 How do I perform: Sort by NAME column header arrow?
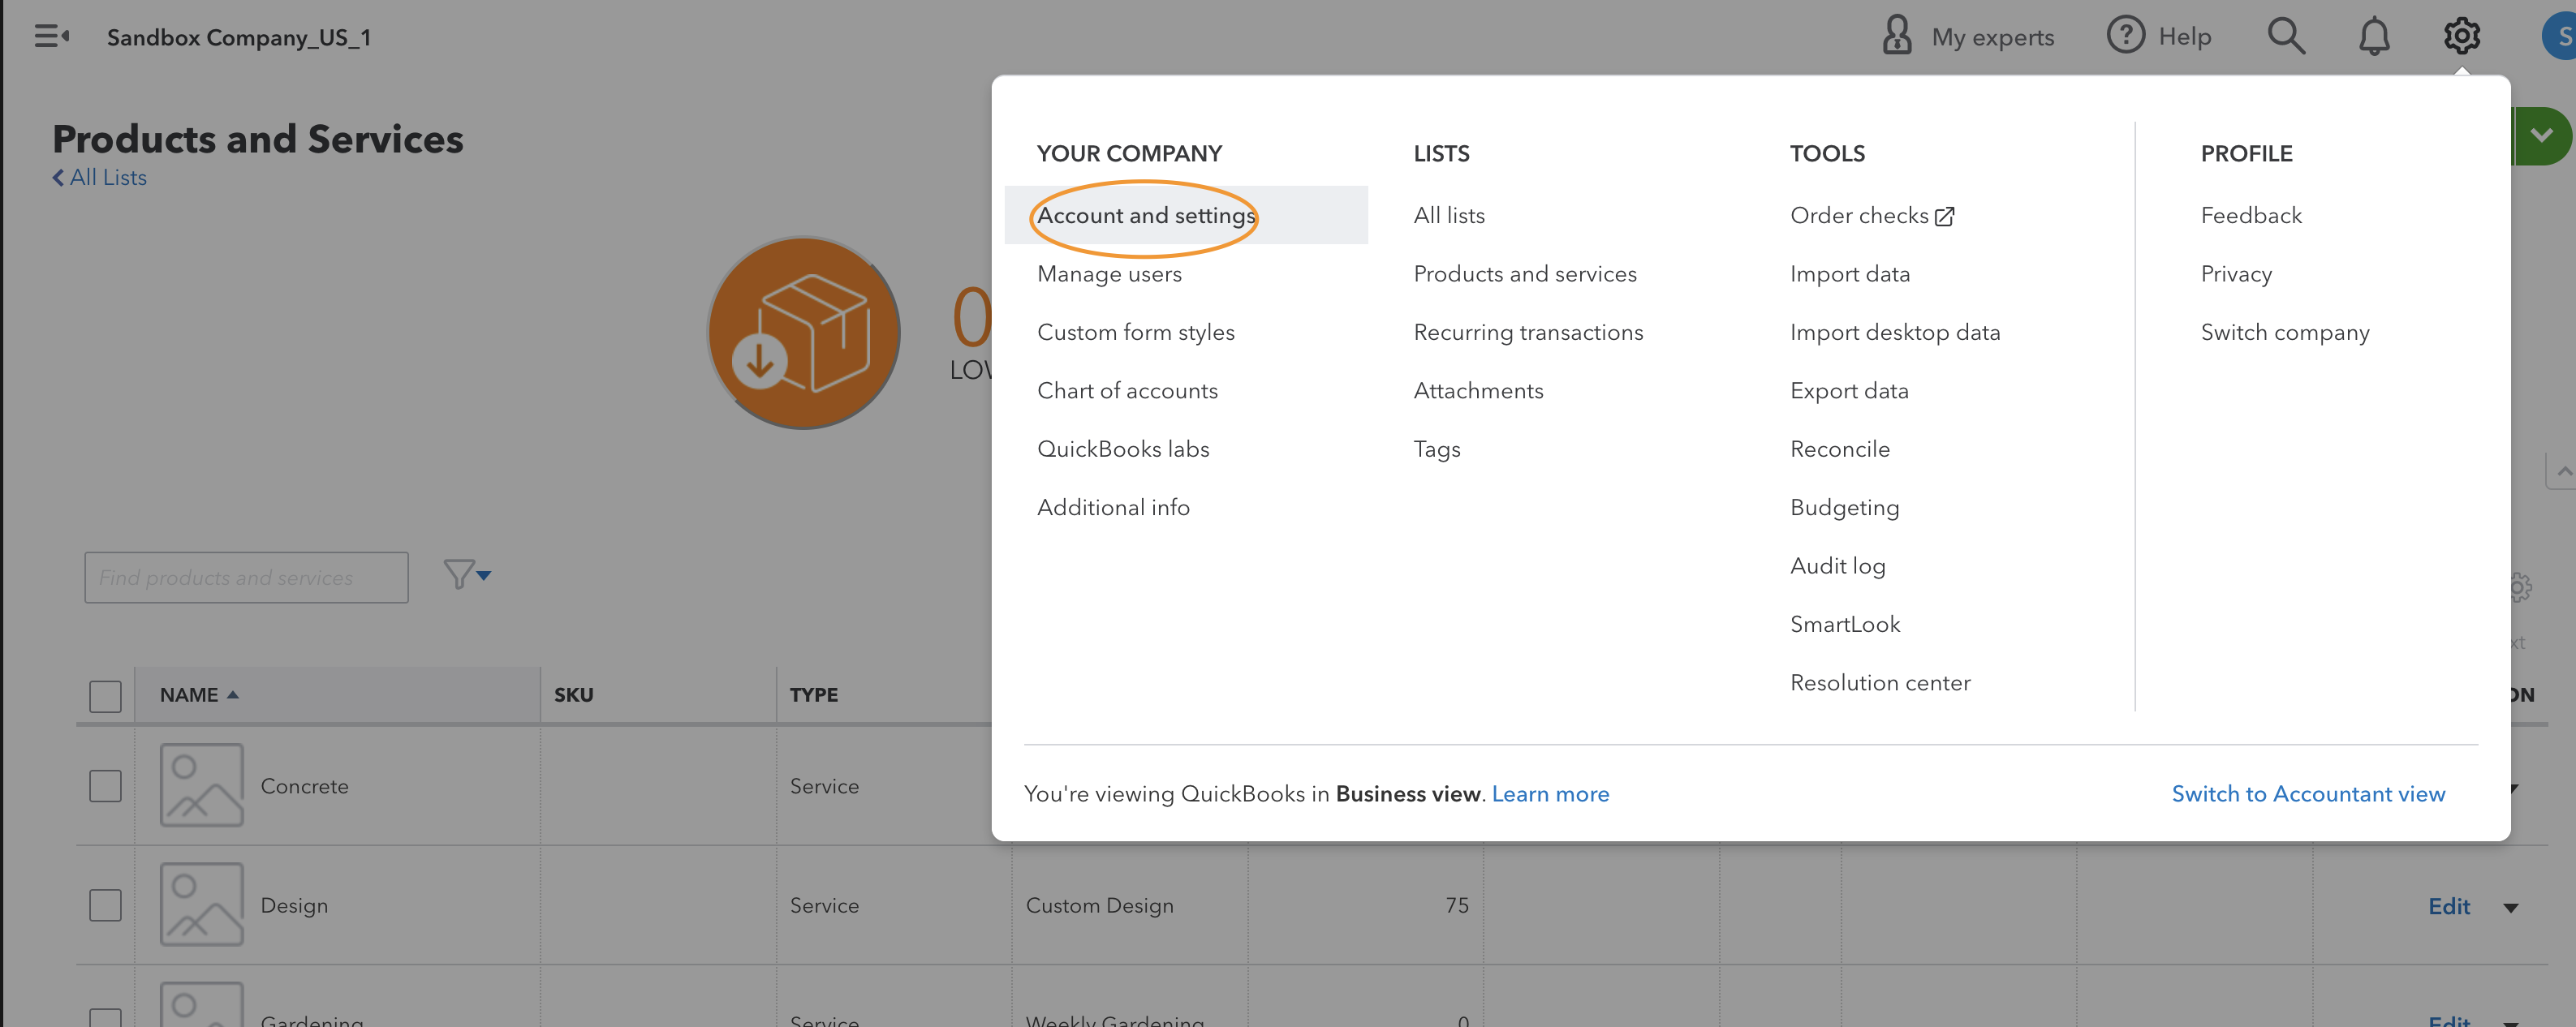pyautogui.click(x=233, y=695)
